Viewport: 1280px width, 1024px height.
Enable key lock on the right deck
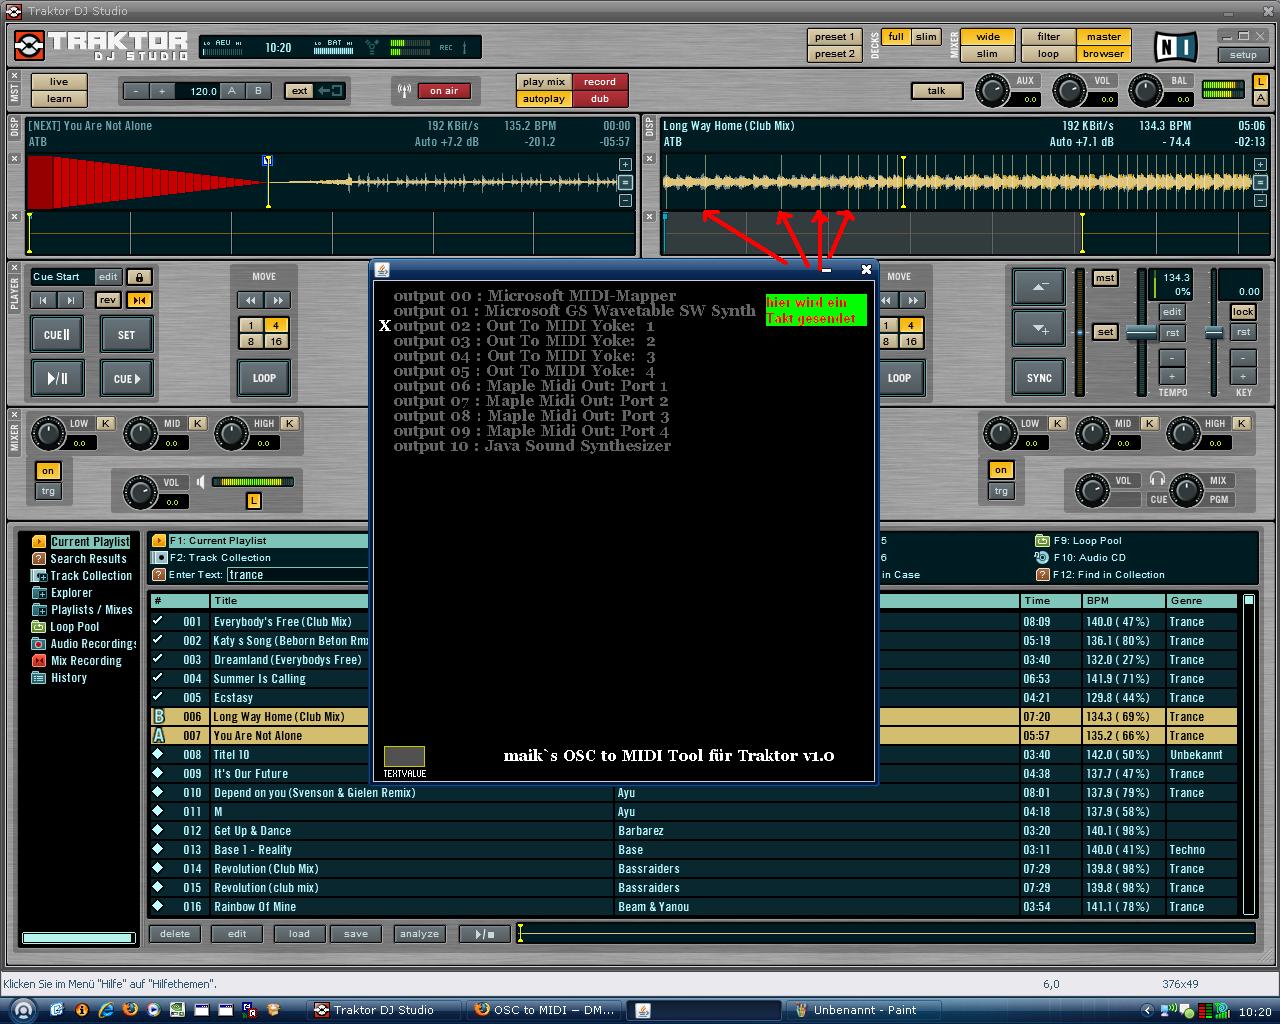tap(1242, 312)
